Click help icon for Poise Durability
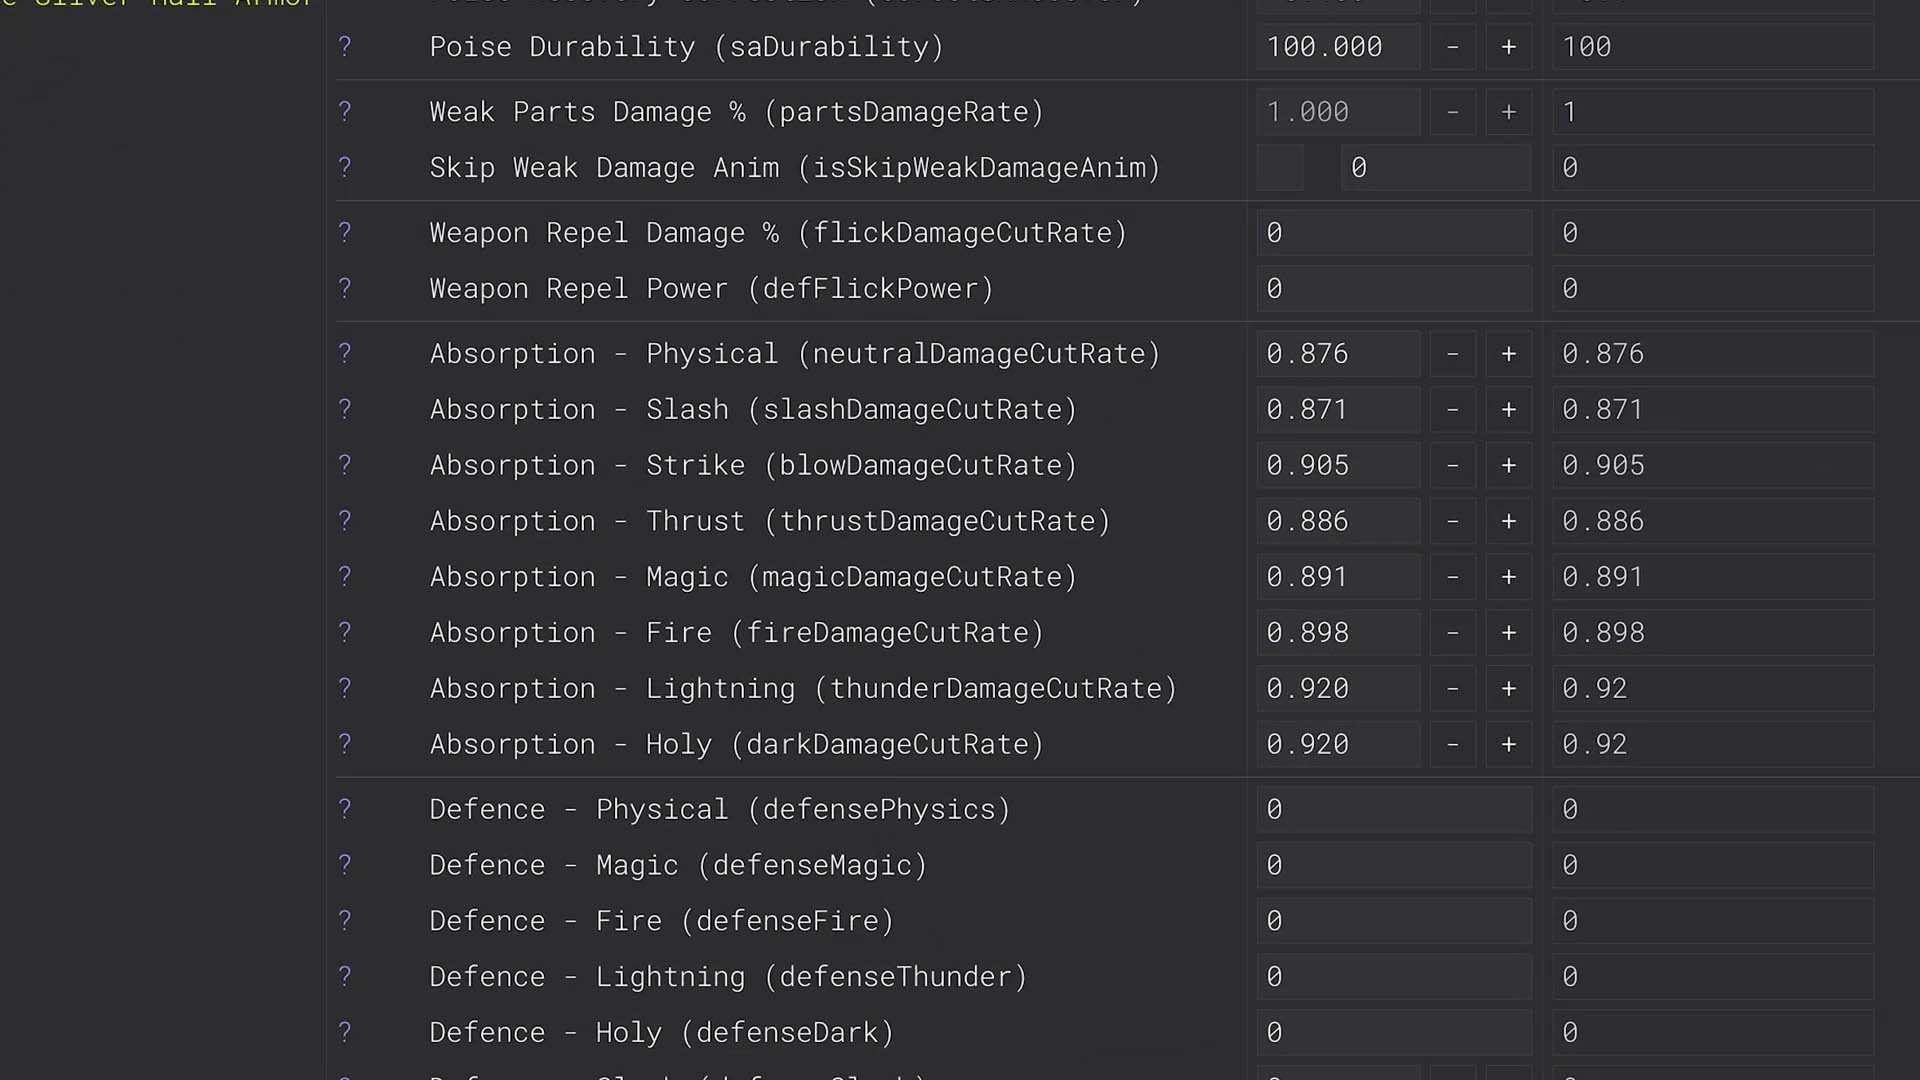Viewport: 1920px width, 1080px height. click(x=345, y=46)
